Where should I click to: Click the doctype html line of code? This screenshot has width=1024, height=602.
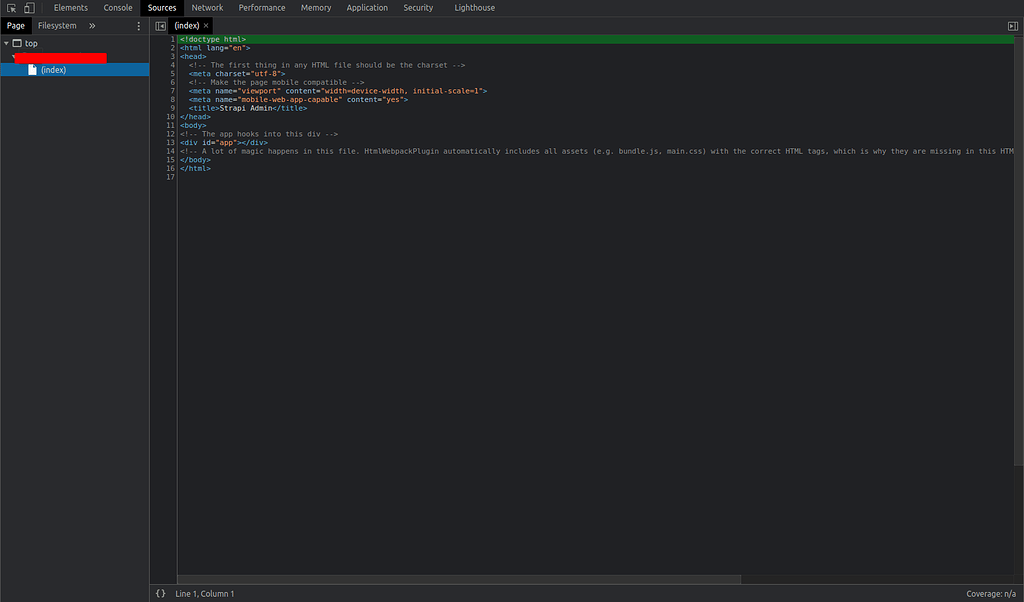[213, 39]
